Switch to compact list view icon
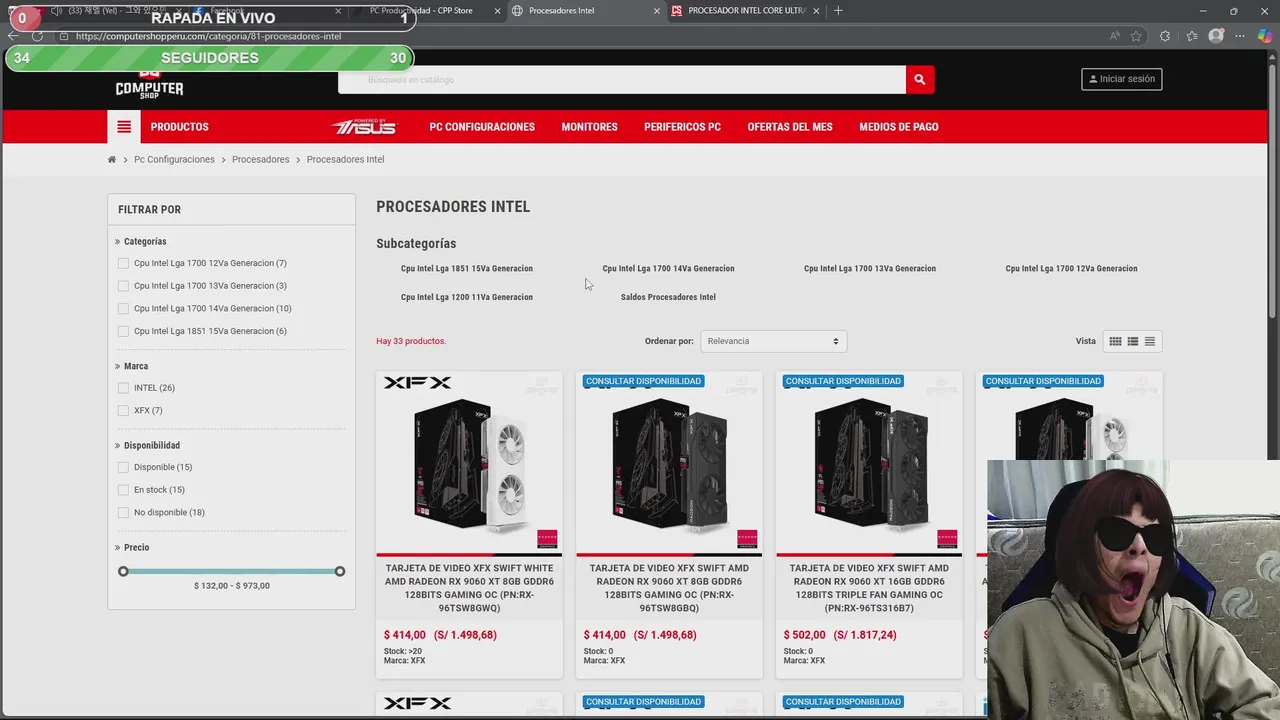The height and width of the screenshot is (720, 1280). pyautogui.click(x=1150, y=341)
